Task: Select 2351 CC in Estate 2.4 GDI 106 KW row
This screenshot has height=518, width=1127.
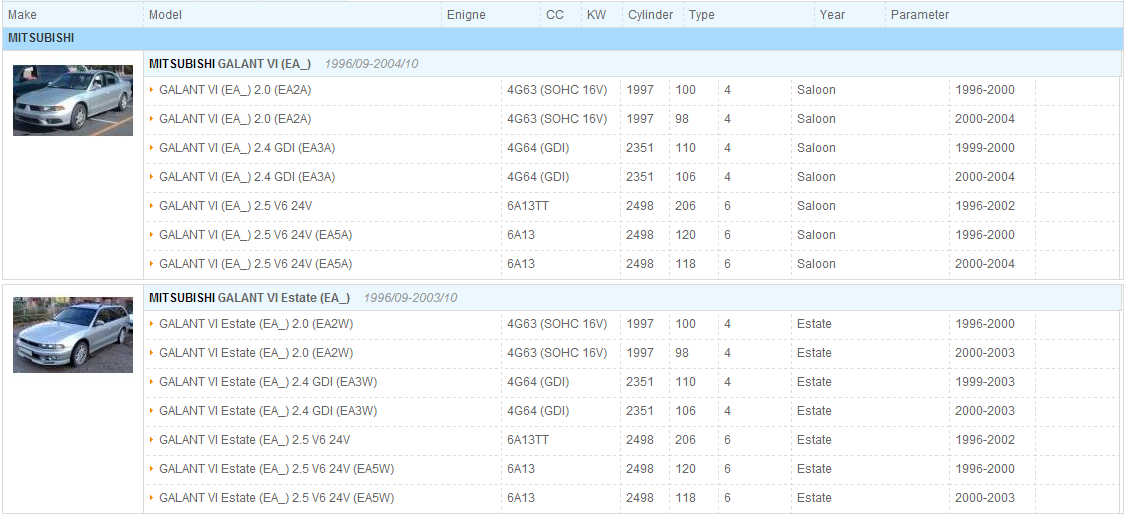Action: tap(640, 410)
